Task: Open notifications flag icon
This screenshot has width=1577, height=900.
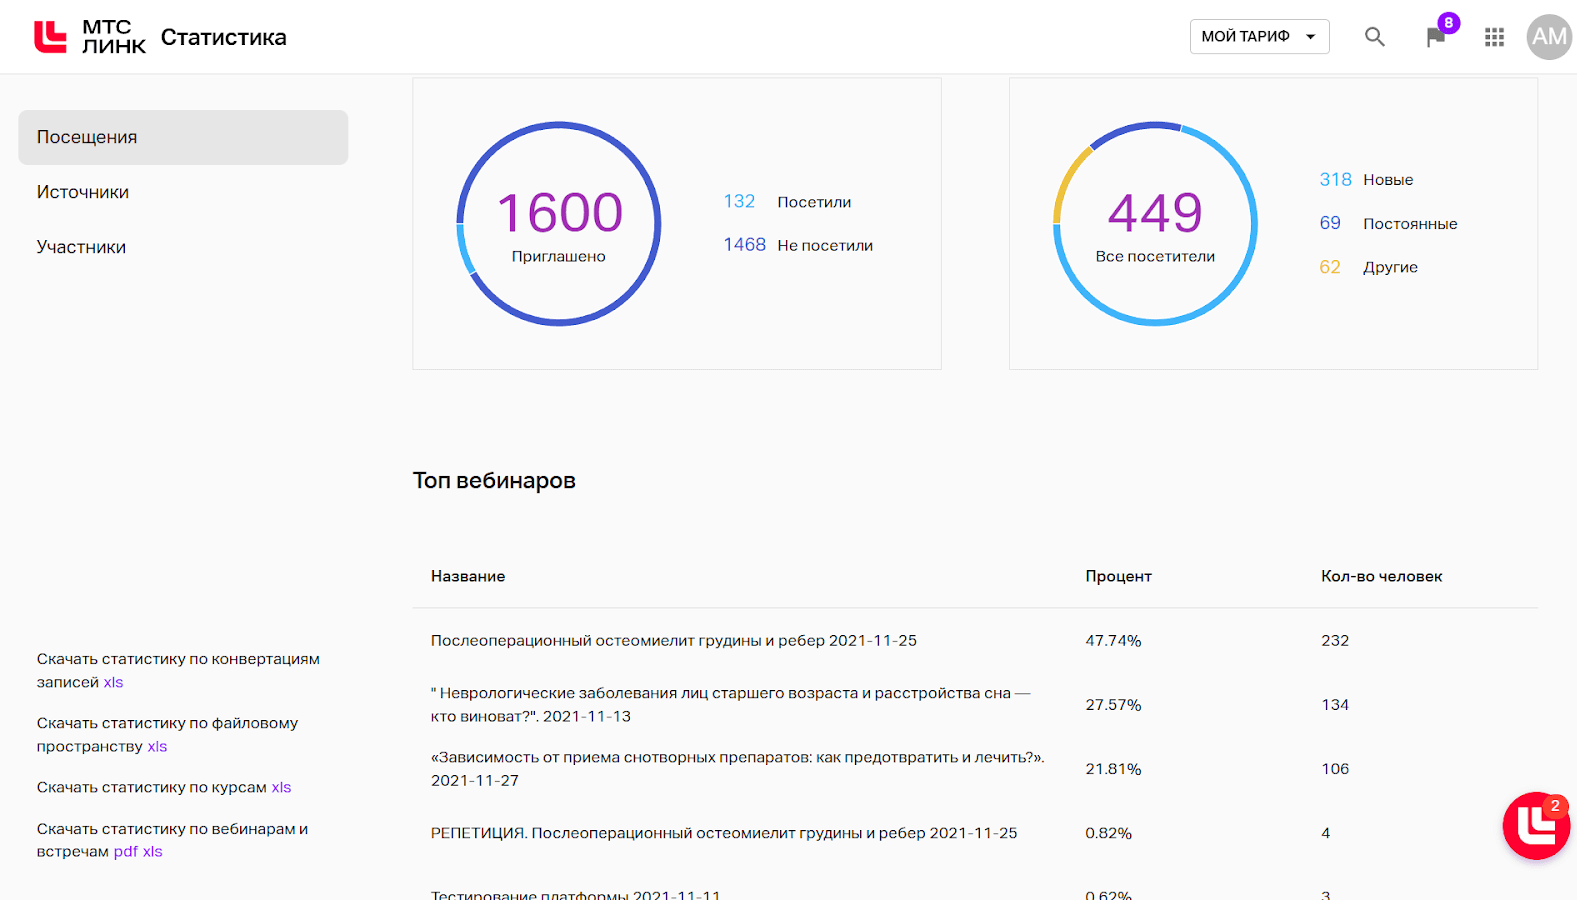Action: 1436,37
